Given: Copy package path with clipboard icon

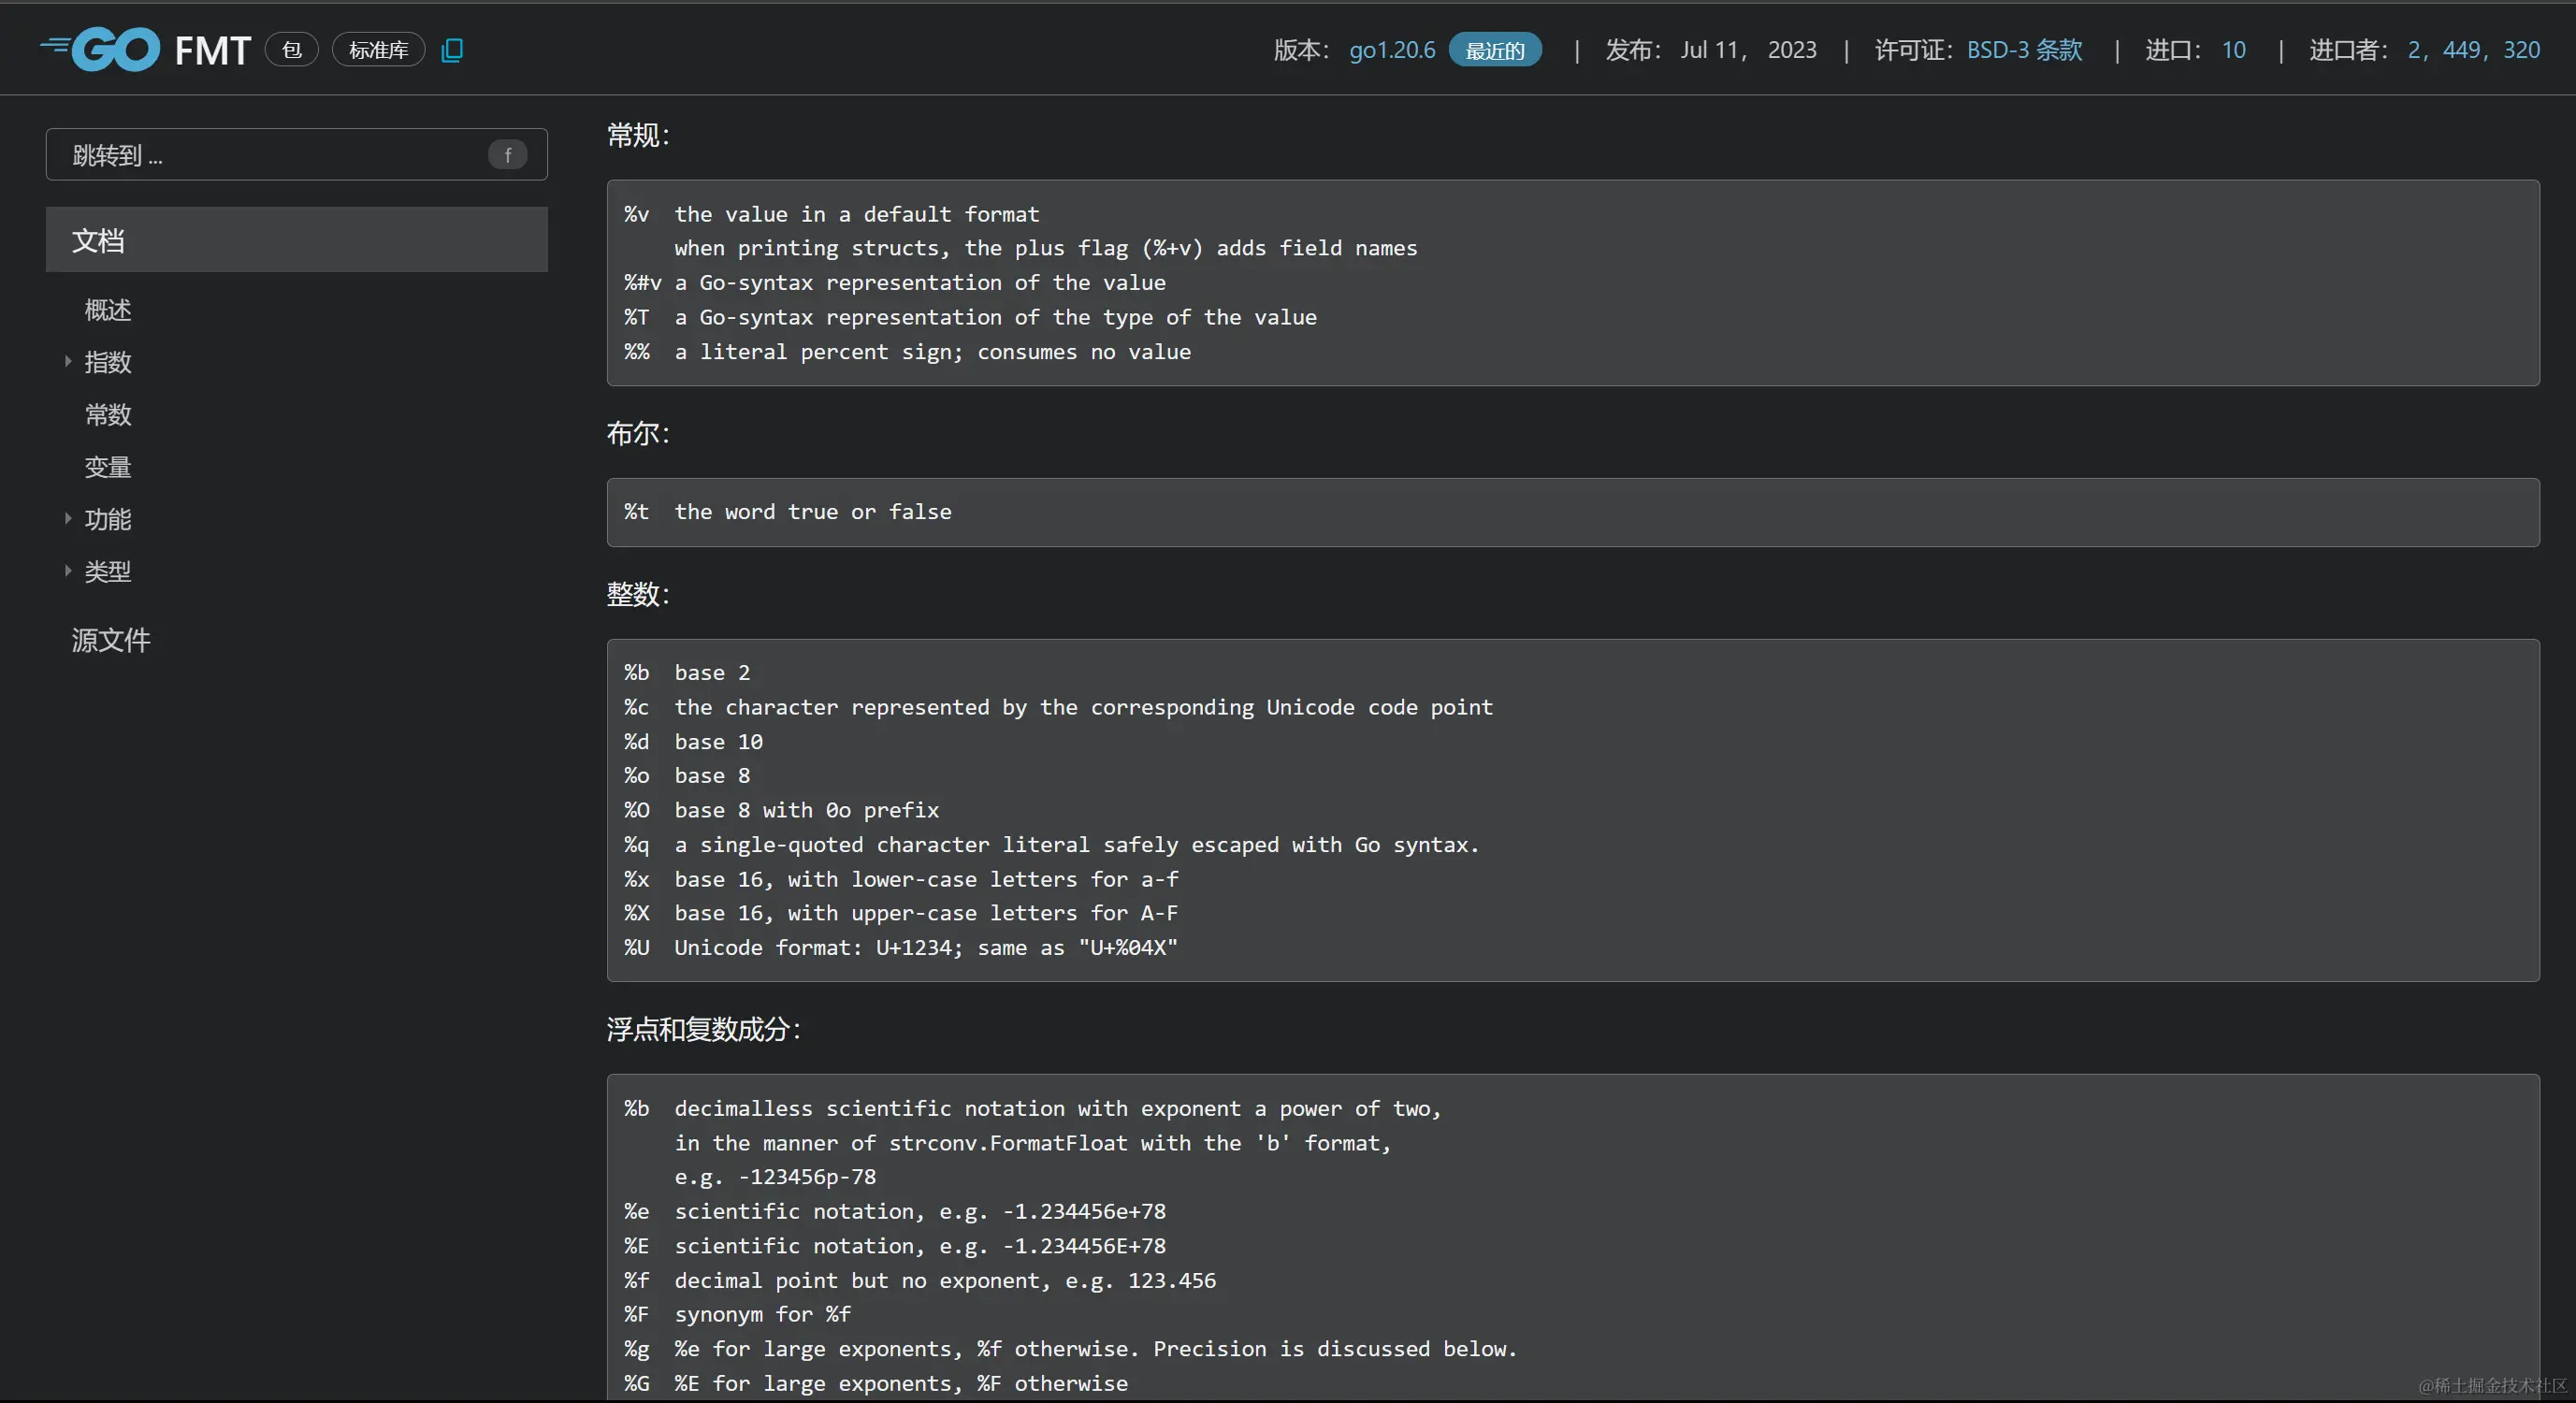Looking at the screenshot, I should (452, 50).
